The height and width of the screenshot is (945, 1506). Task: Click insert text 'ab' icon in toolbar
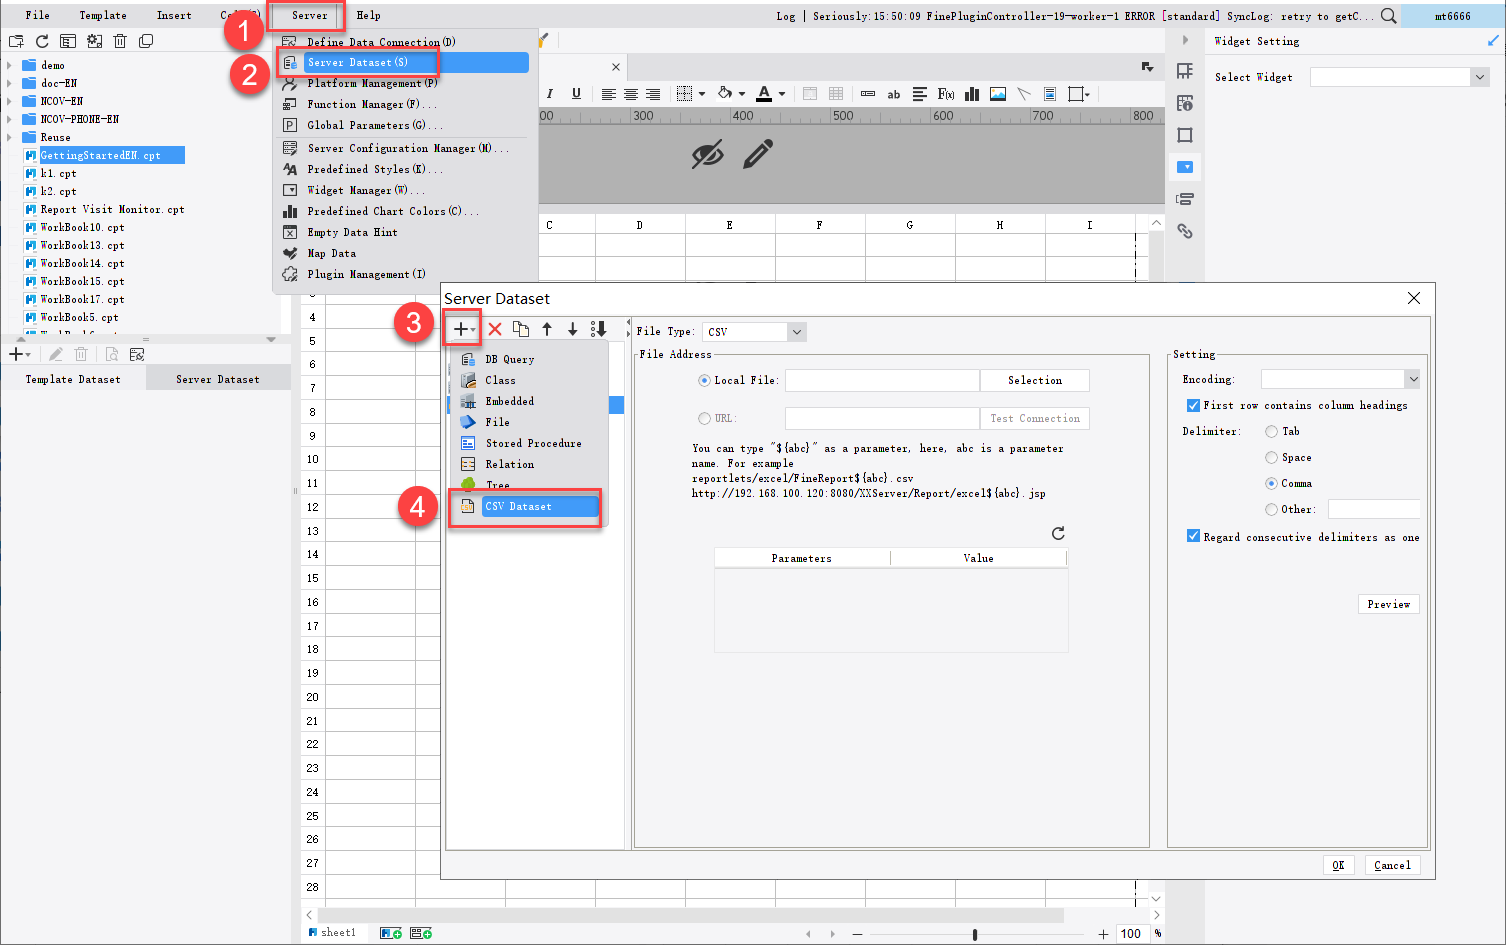[x=894, y=94]
